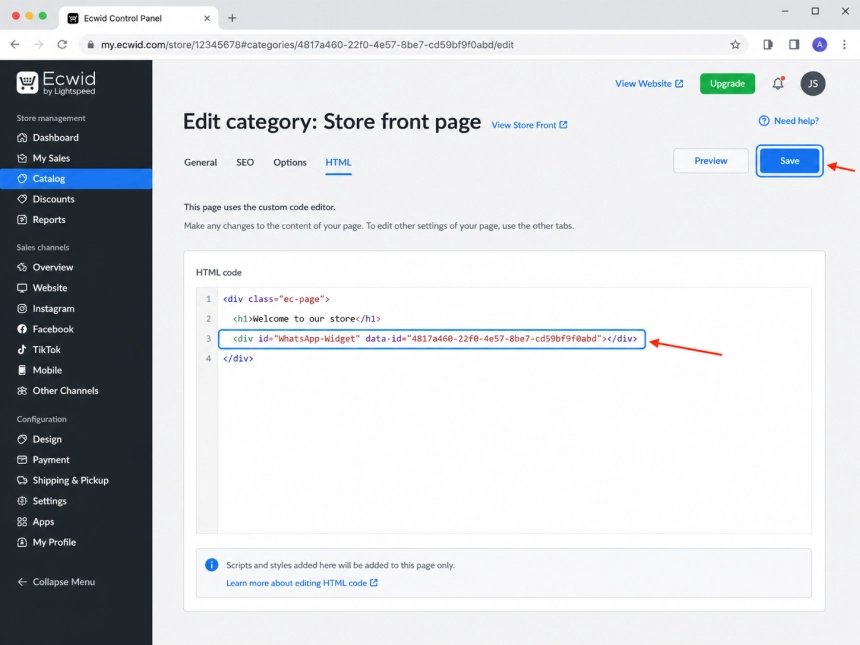Image resolution: width=860 pixels, height=645 pixels.
Task: Switch to the Options tab
Action: click(290, 162)
